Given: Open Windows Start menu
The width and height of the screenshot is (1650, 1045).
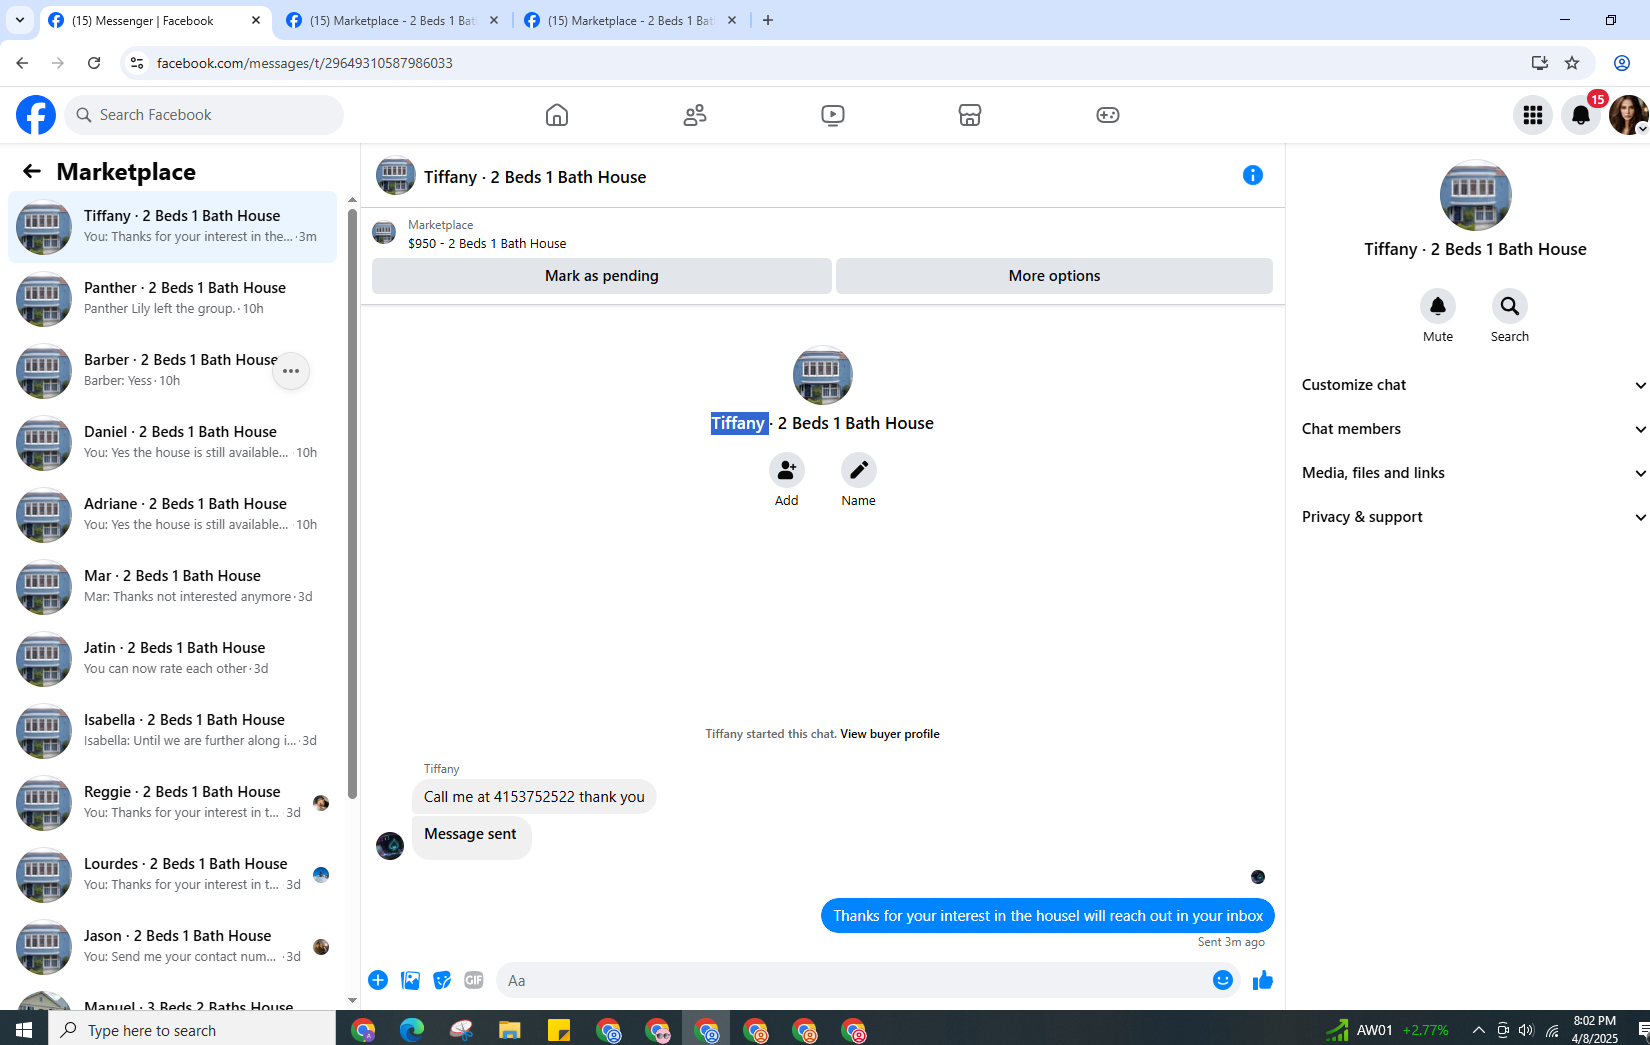Looking at the screenshot, I should tap(24, 1030).
